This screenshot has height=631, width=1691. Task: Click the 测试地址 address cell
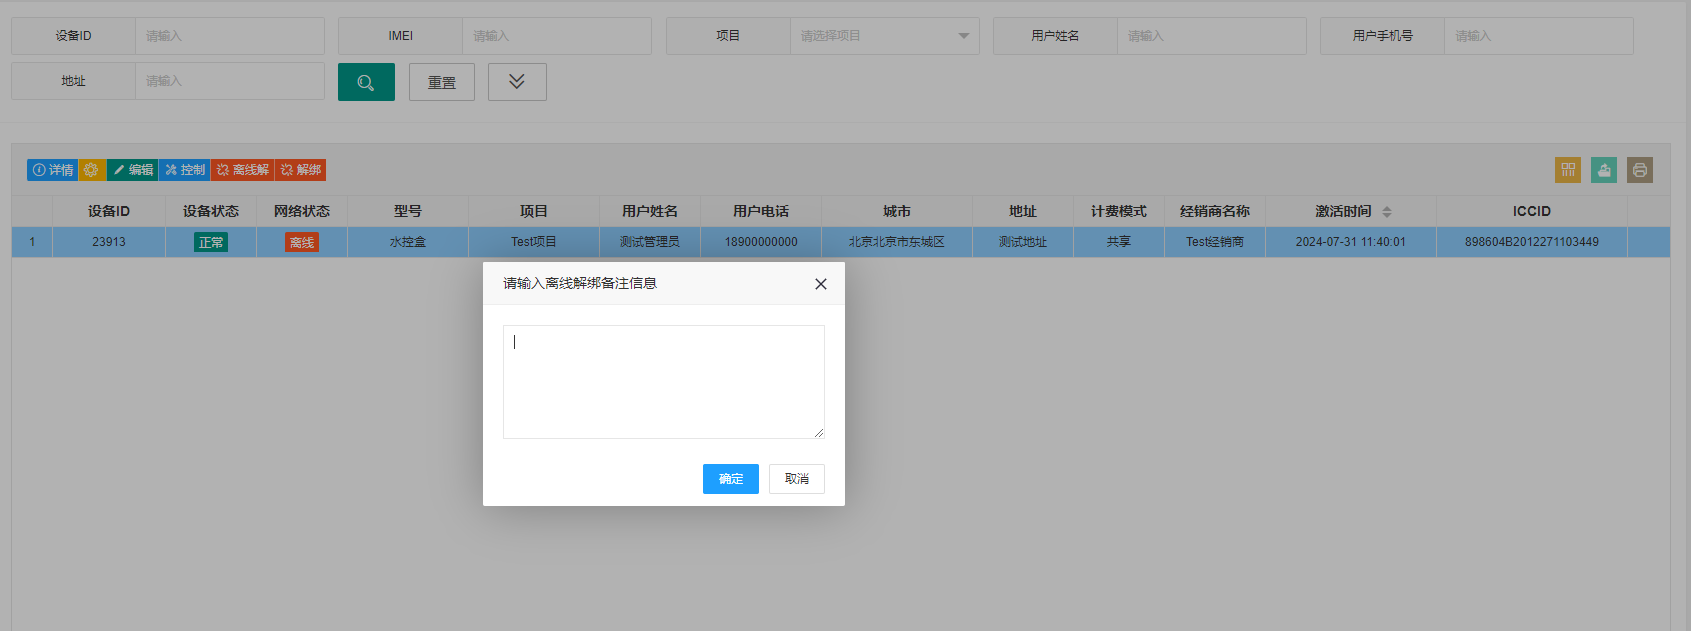click(x=1023, y=242)
